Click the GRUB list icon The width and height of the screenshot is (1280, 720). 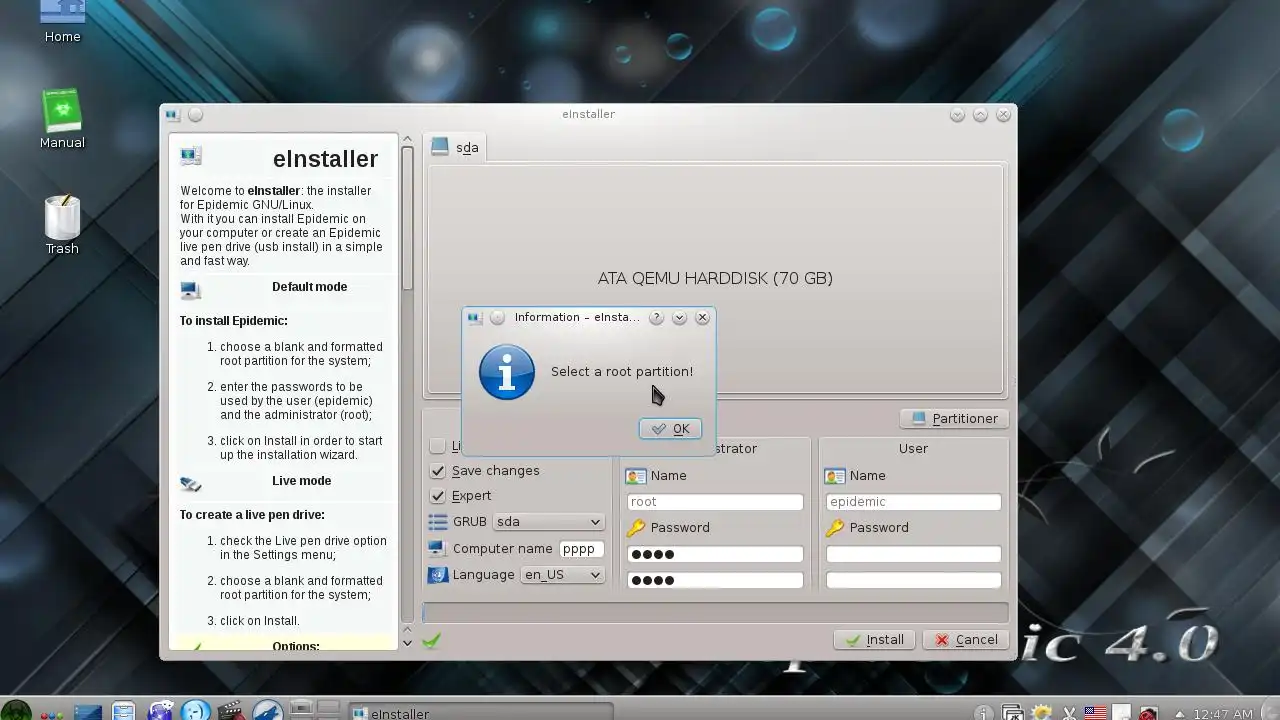[x=437, y=522]
